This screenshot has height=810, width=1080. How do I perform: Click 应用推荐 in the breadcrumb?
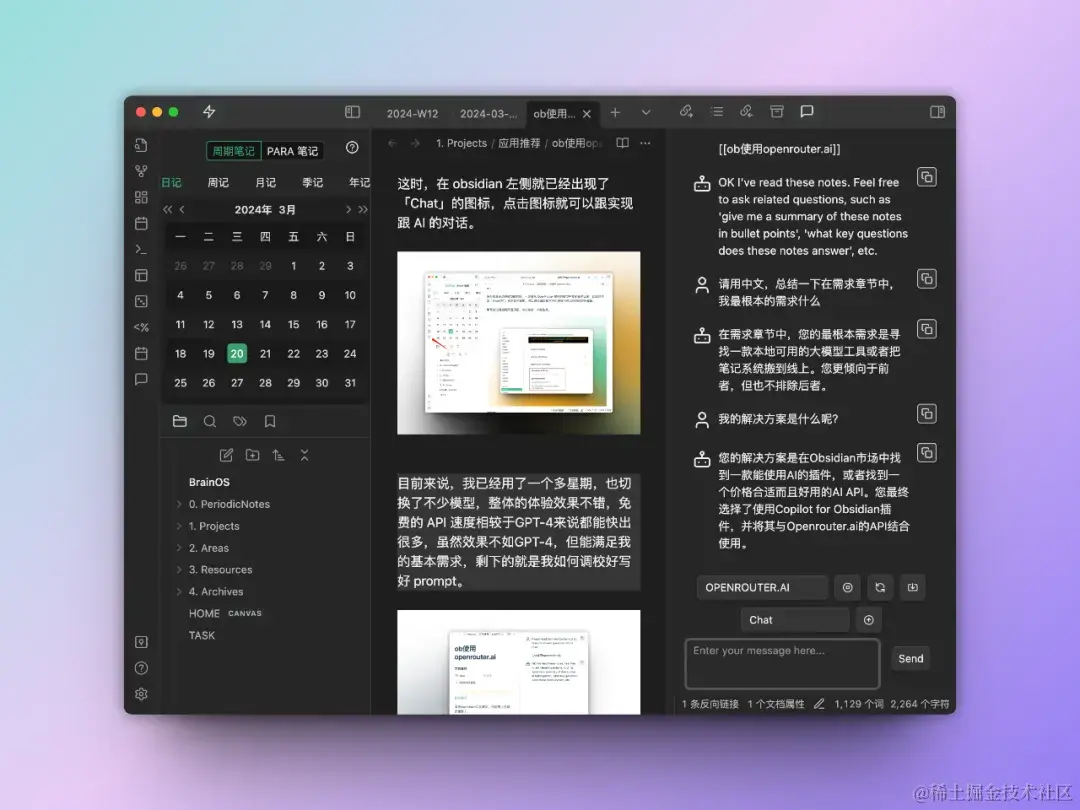click(519, 143)
